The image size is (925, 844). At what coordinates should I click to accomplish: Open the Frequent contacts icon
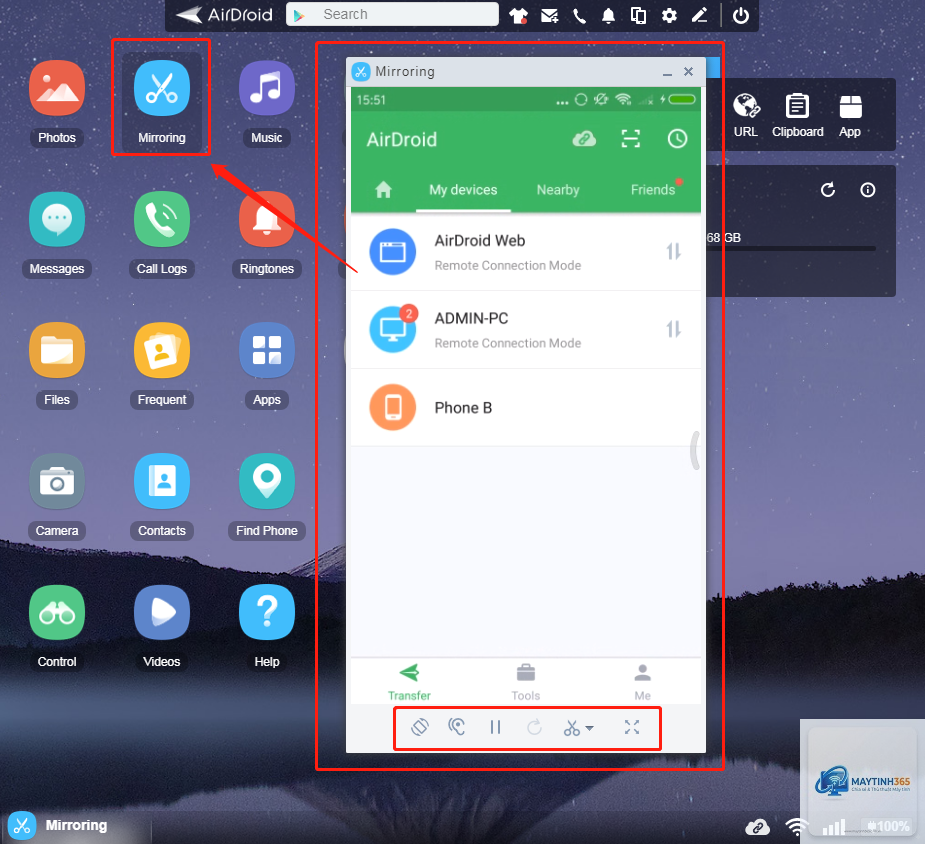162,350
